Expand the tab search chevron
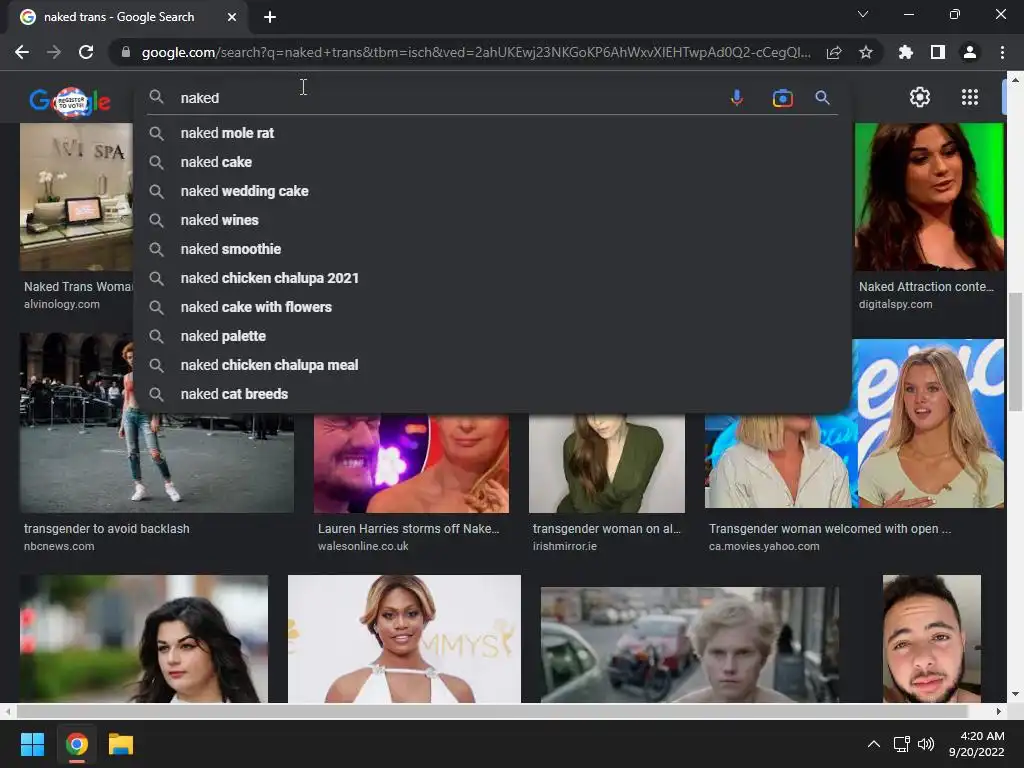This screenshot has height=768, width=1024. pos(863,14)
